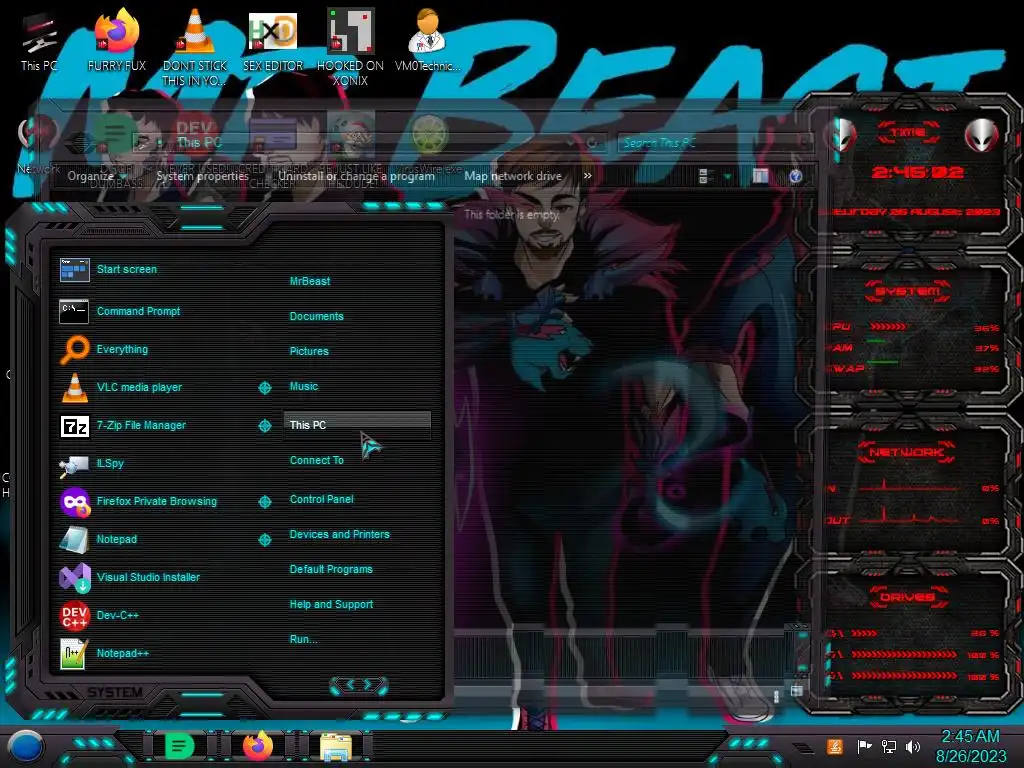
Task: Click the Java tray icon
Action: [834, 746]
